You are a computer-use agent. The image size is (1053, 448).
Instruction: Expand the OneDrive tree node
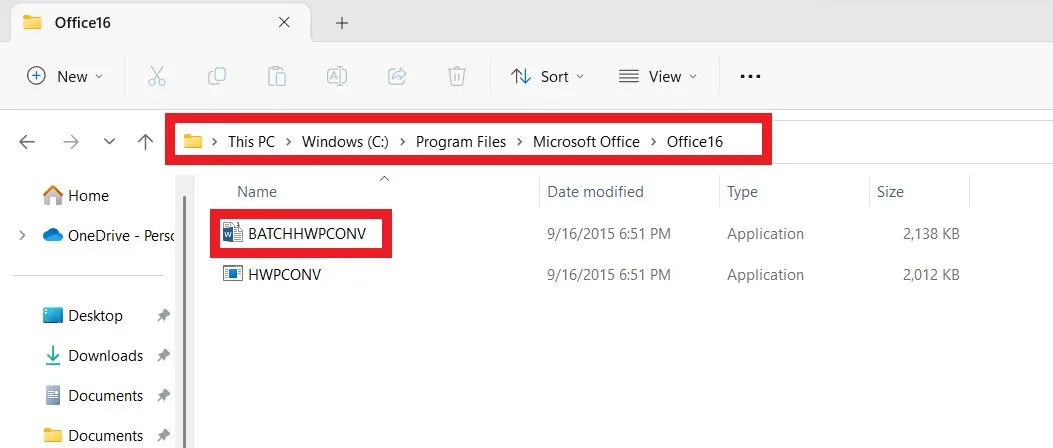pos(22,235)
